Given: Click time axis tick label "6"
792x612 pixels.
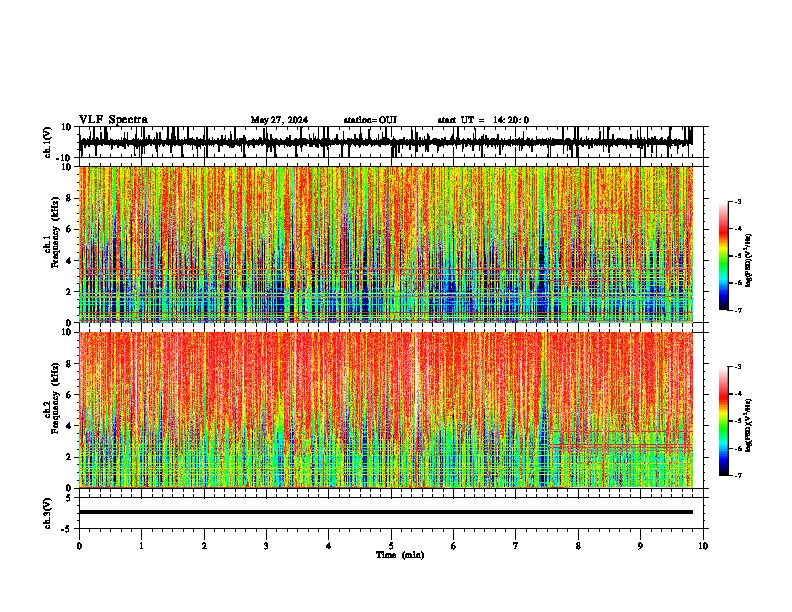Looking at the screenshot, I should (x=454, y=546).
